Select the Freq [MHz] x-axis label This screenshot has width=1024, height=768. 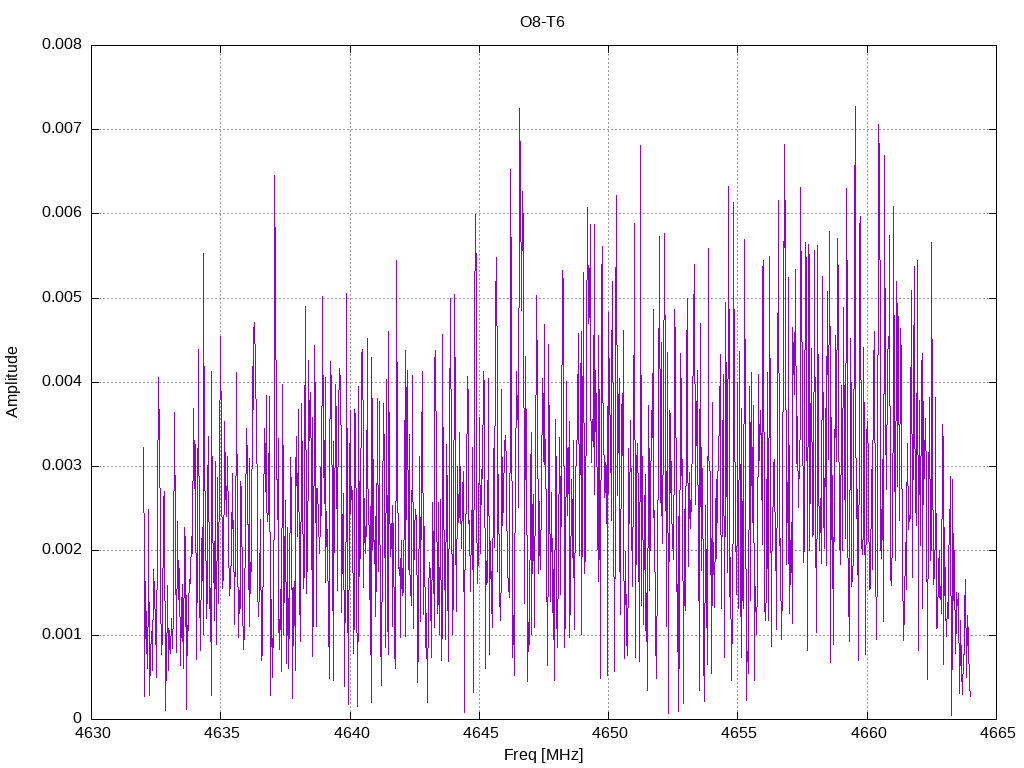[543, 755]
